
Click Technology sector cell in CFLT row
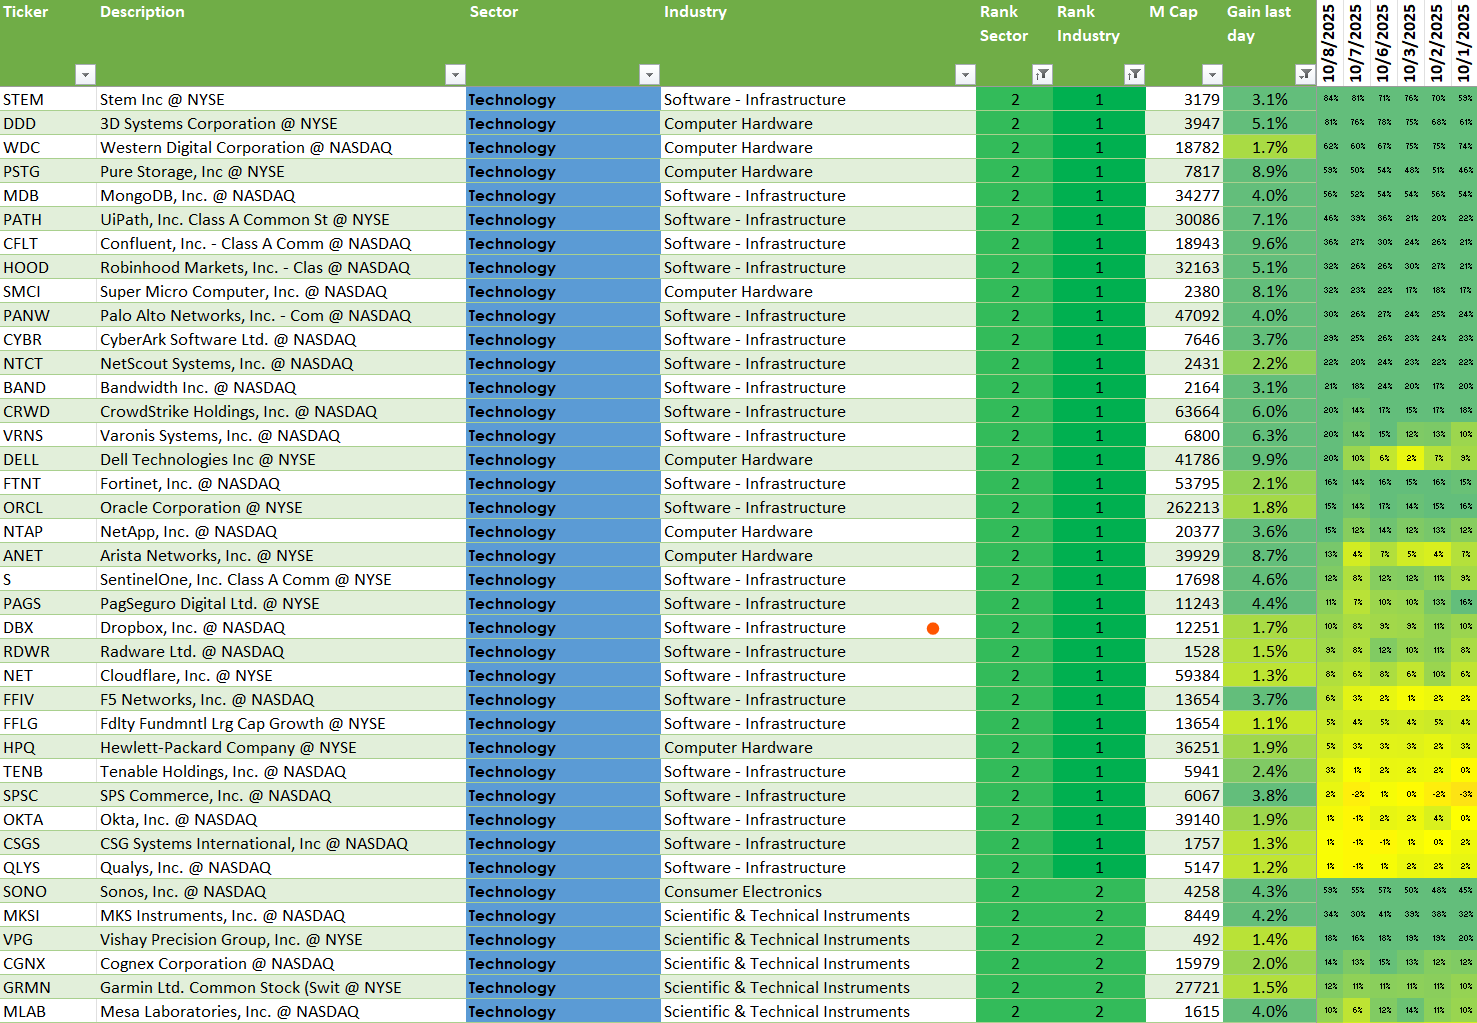[x=563, y=243]
